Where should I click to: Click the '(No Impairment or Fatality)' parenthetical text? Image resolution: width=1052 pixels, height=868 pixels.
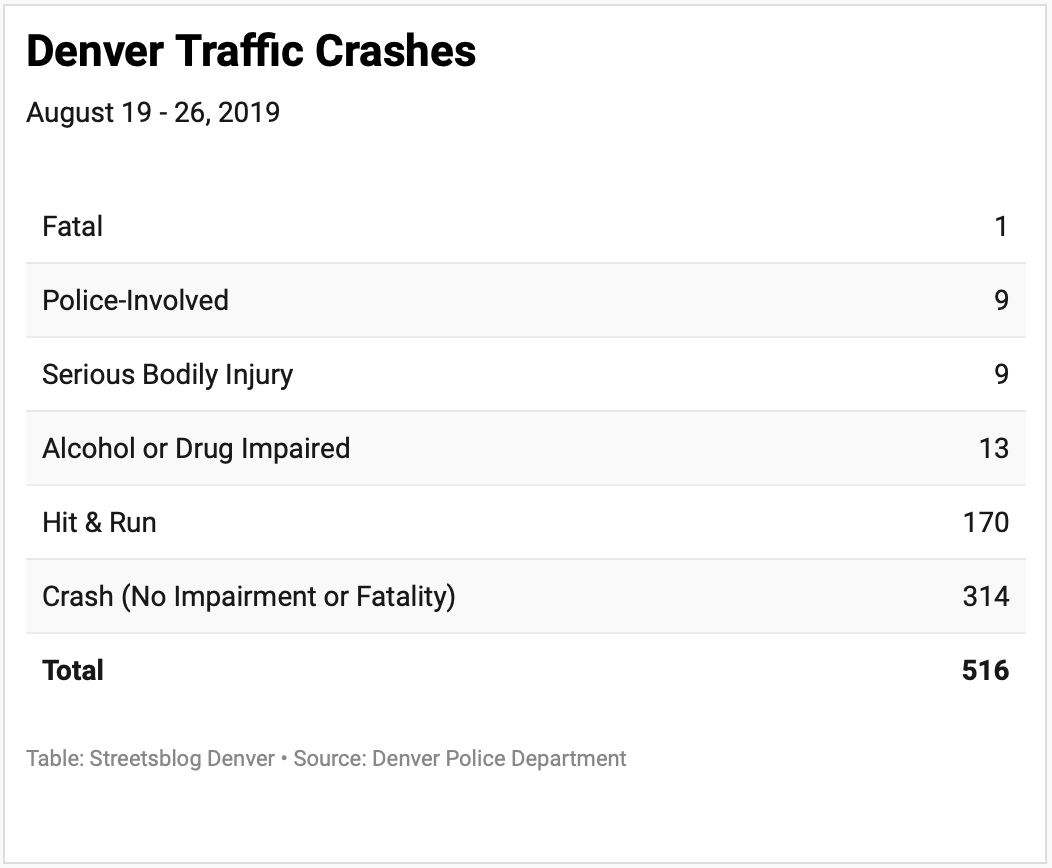click(288, 596)
